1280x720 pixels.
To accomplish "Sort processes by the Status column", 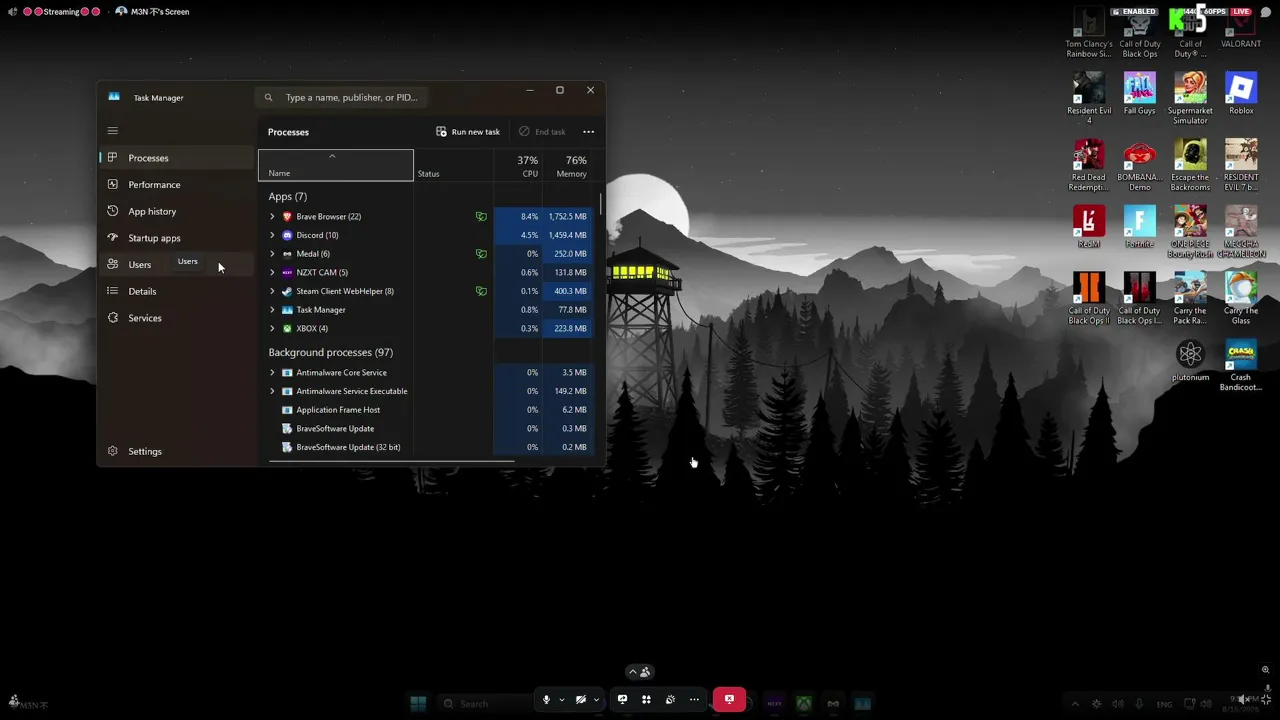I will [453, 166].
